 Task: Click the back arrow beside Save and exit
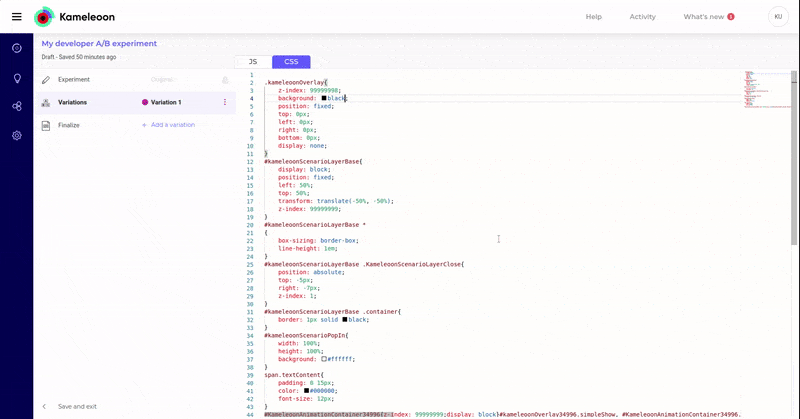(44, 407)
